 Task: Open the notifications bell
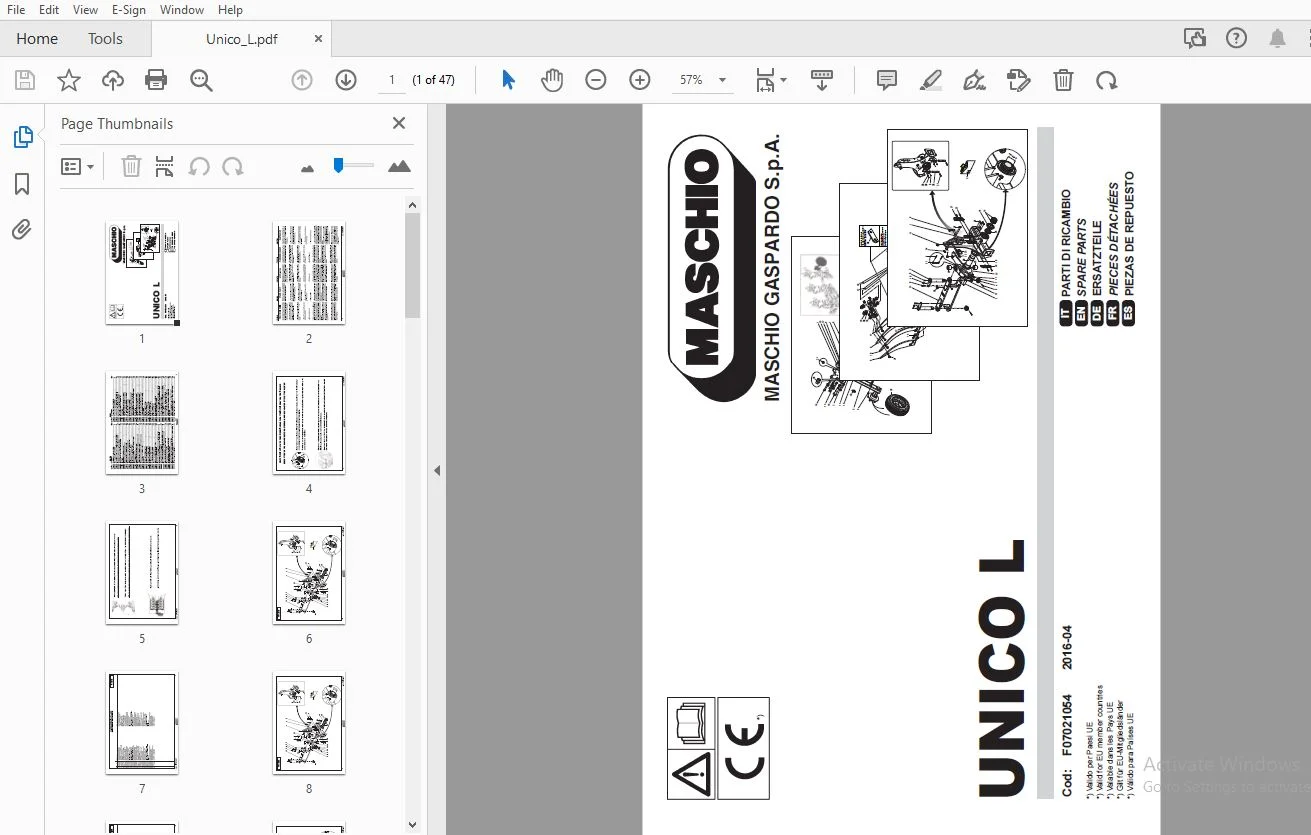pyautogui.click(x=1278, y=39)
